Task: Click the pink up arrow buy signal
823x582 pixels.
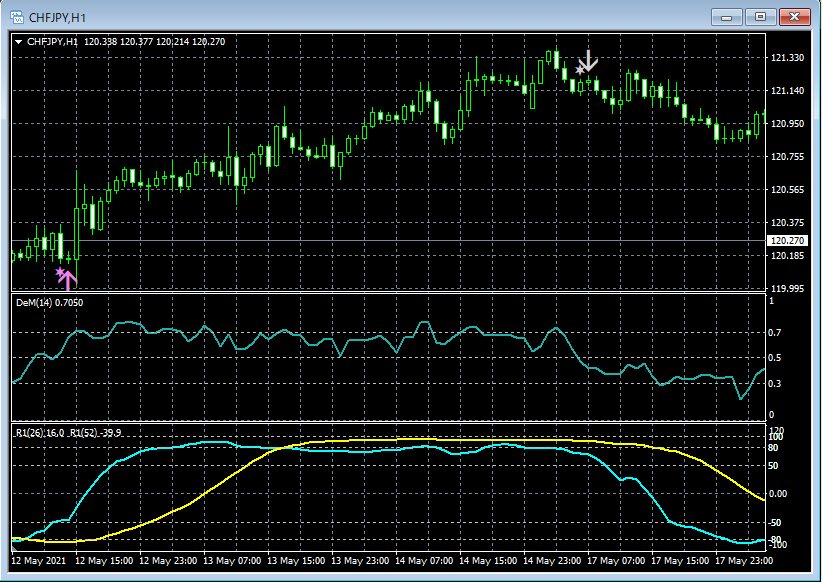Action: [68, 280]
